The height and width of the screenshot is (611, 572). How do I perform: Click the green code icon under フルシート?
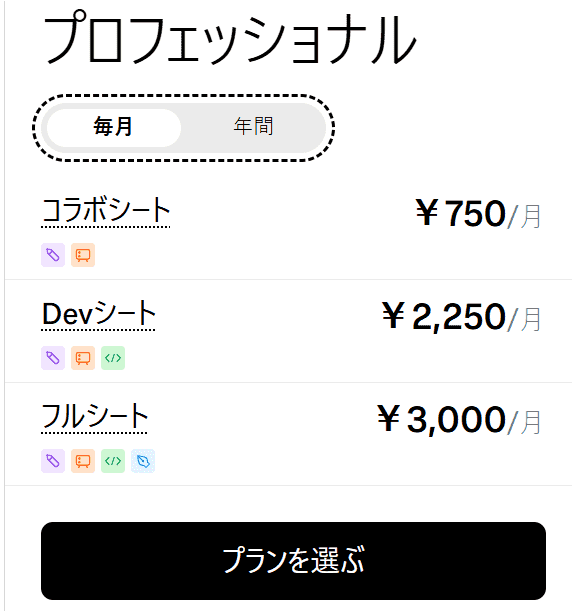pos(113,461)
